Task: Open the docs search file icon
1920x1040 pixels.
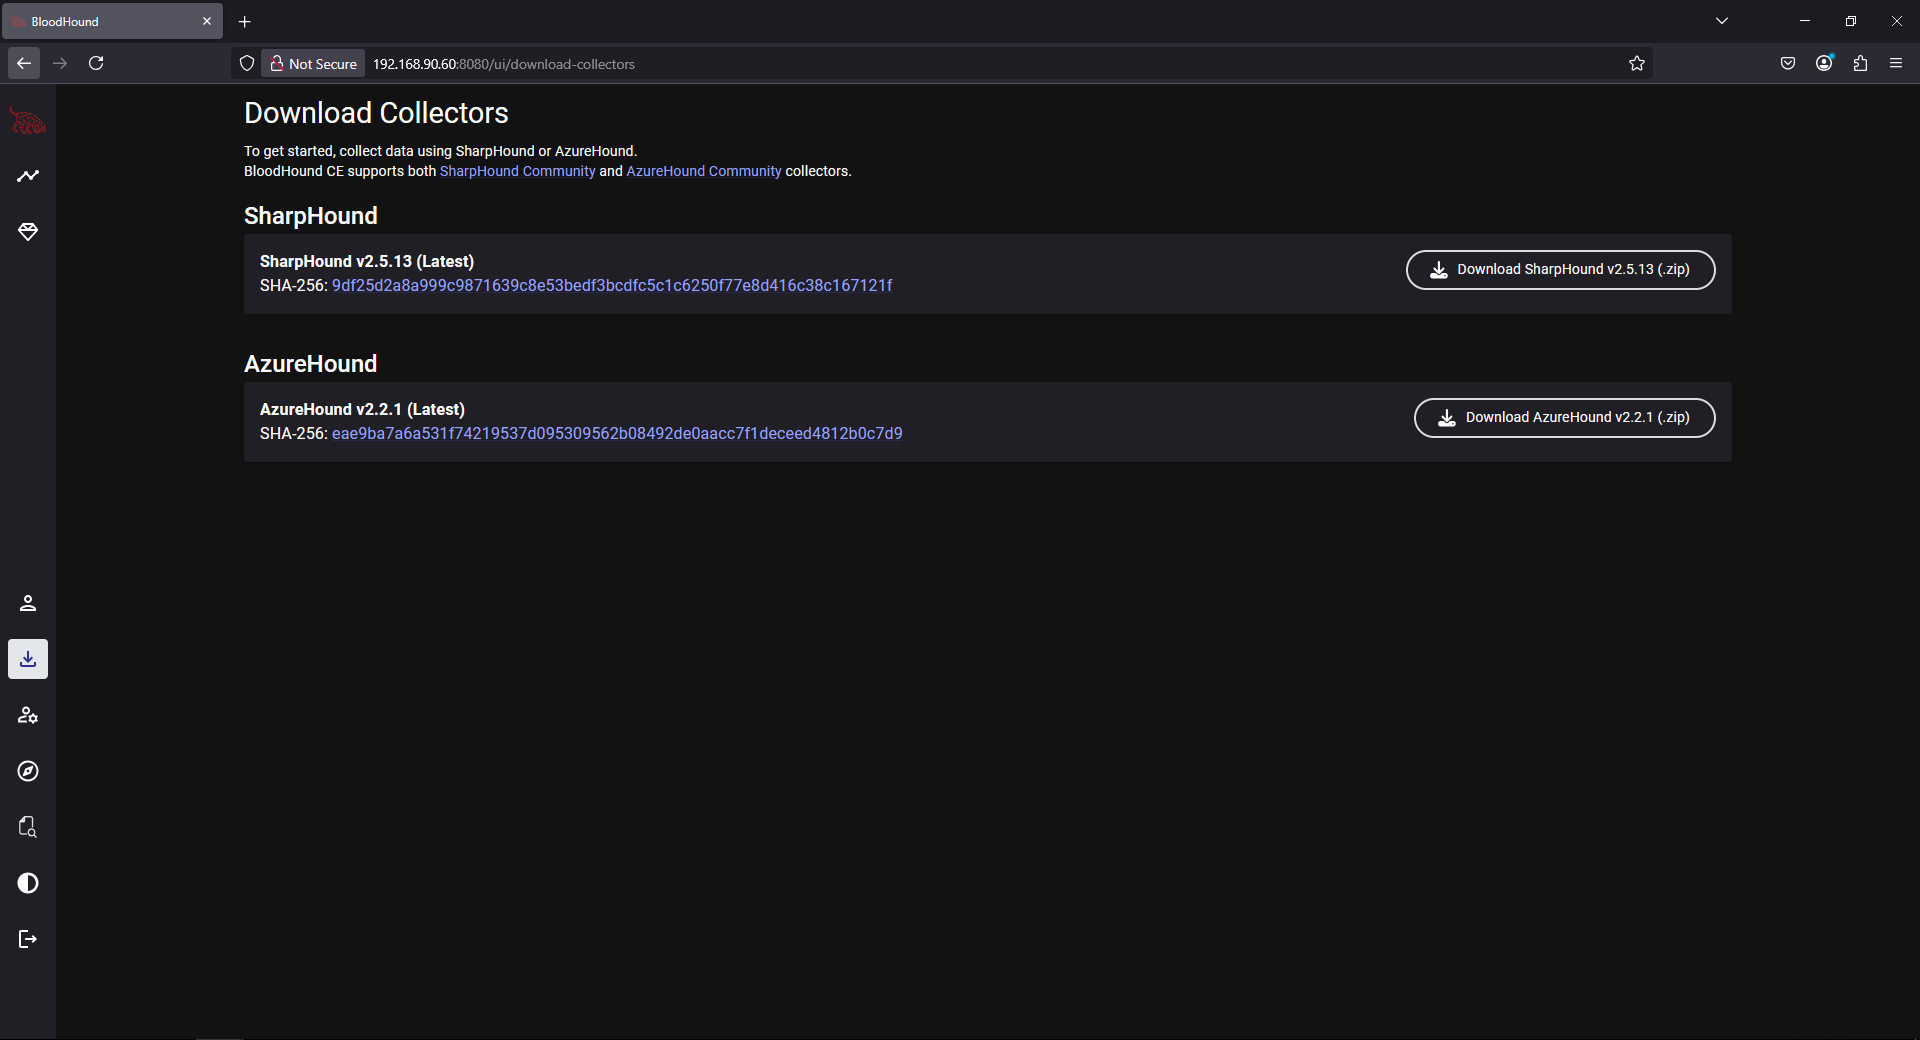Action: (28, 827)
